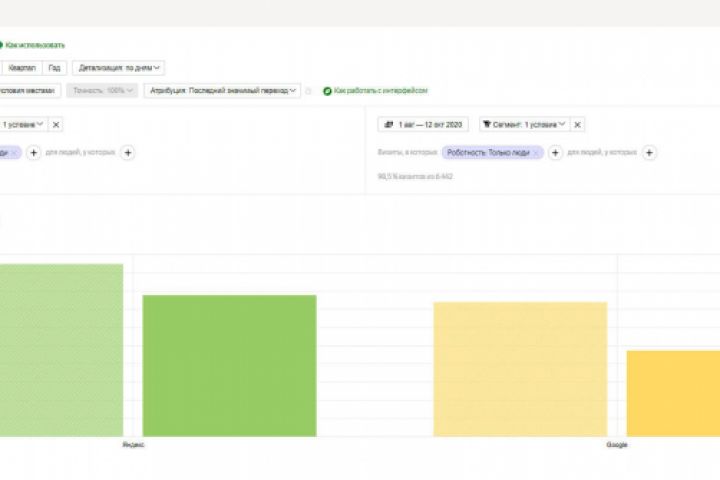
Task: Click the left segment's partly cut-off purple filter chip
Action: pyautogui.click(x=10, y=152)
